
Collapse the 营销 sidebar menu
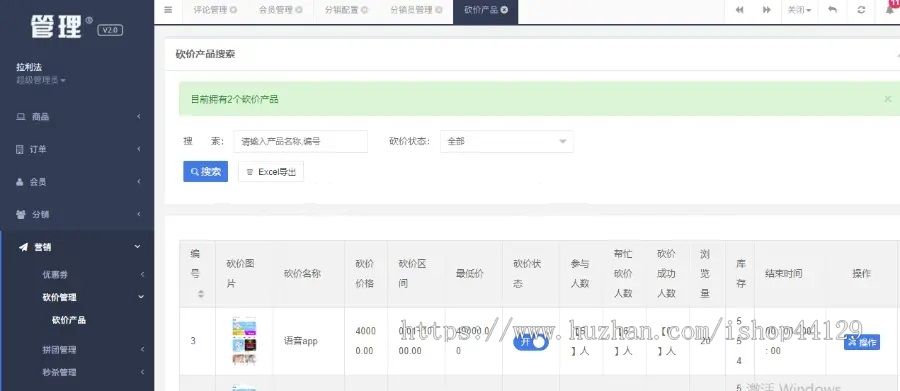pyautogui.click(x=77, y=247)
